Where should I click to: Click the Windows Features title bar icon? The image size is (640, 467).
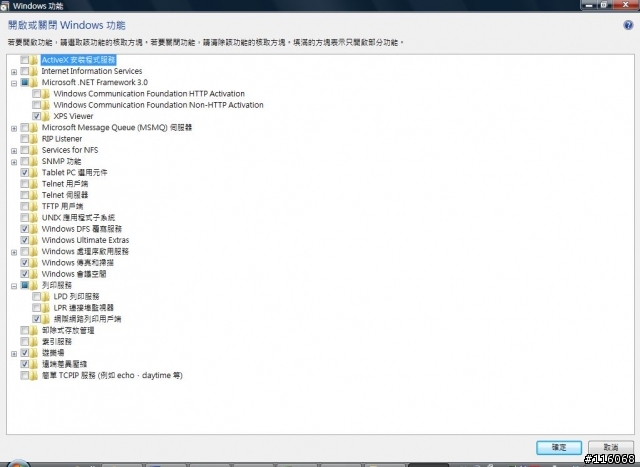pyautogui.click(x=4, y=6)
